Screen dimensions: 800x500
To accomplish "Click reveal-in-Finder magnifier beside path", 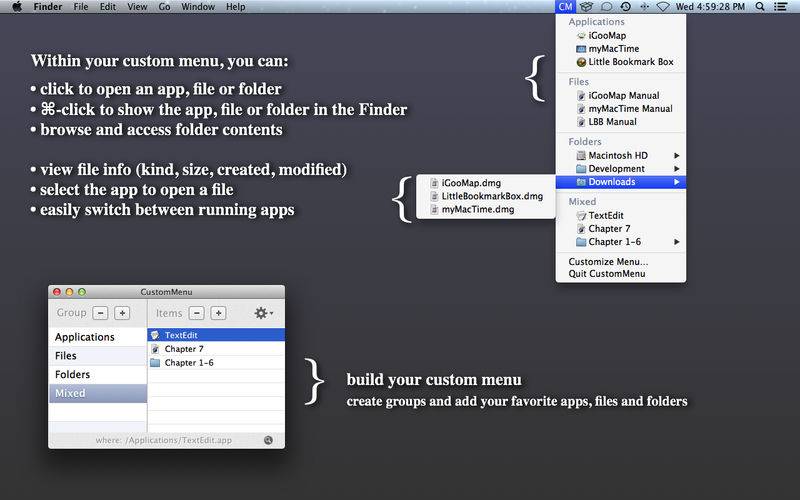I will click(x=268, y=440).
